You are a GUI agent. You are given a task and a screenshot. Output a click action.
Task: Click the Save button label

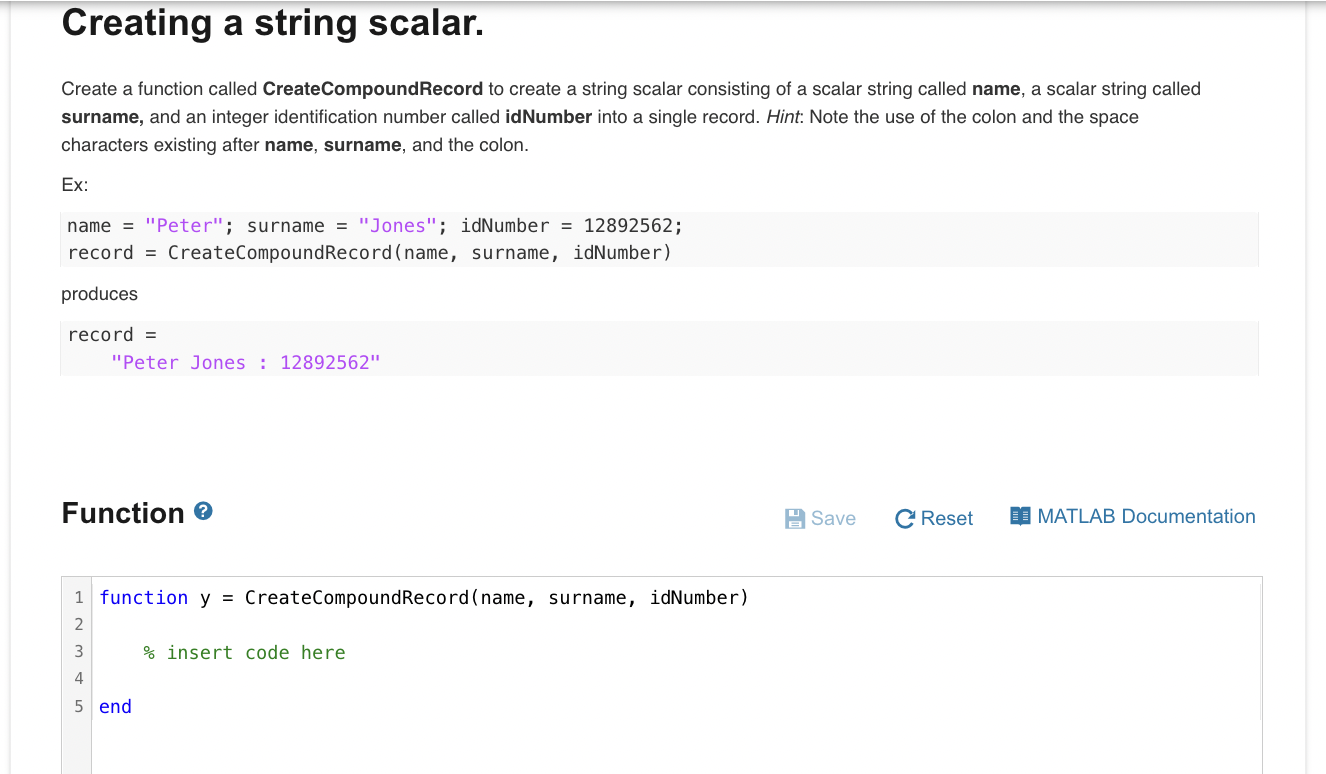click(x=833, y=518)
